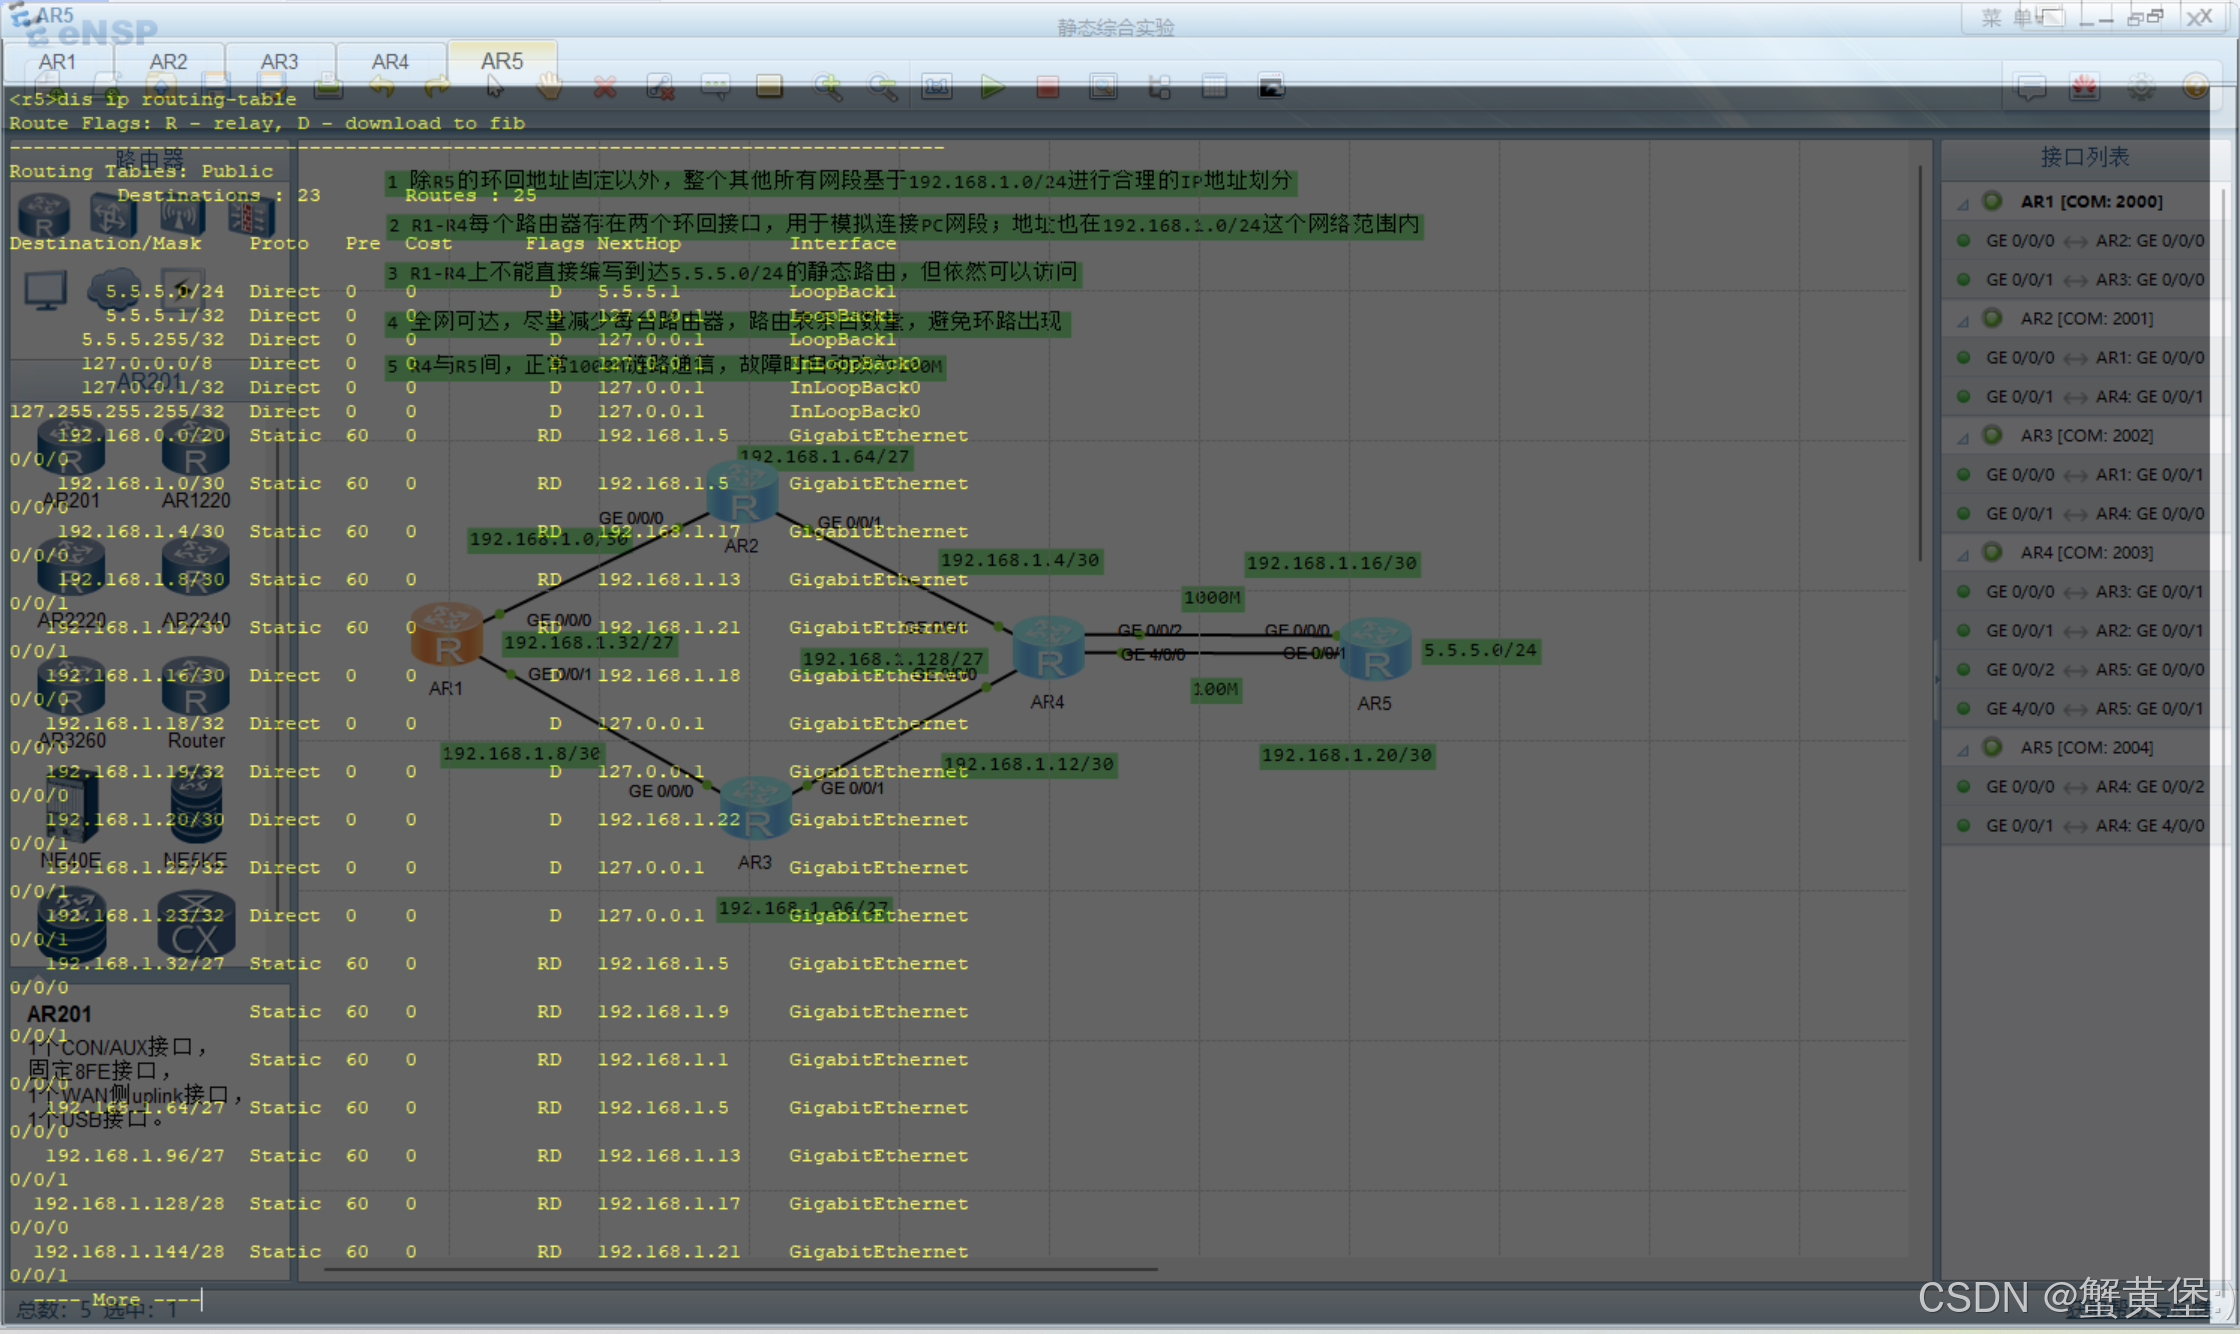This screenshot has height=1334, width=2240.
Task: Open the 菜单 menu button
Action: [2009, 18]
